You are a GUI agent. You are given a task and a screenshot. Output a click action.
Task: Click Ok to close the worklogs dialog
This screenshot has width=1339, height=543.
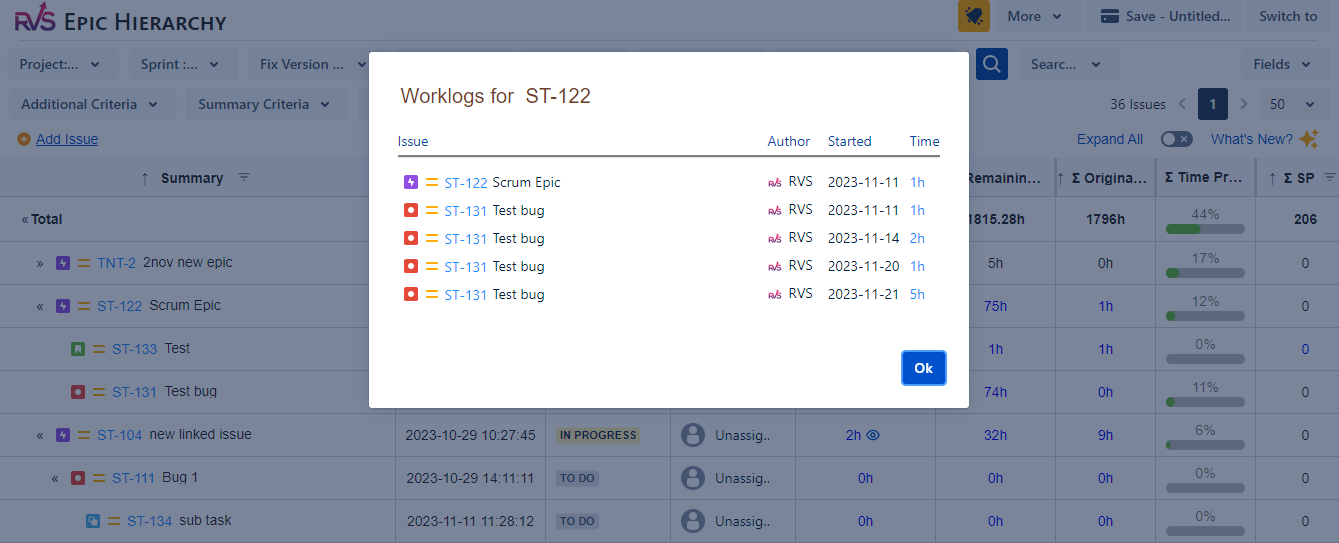tap(923, 368)
